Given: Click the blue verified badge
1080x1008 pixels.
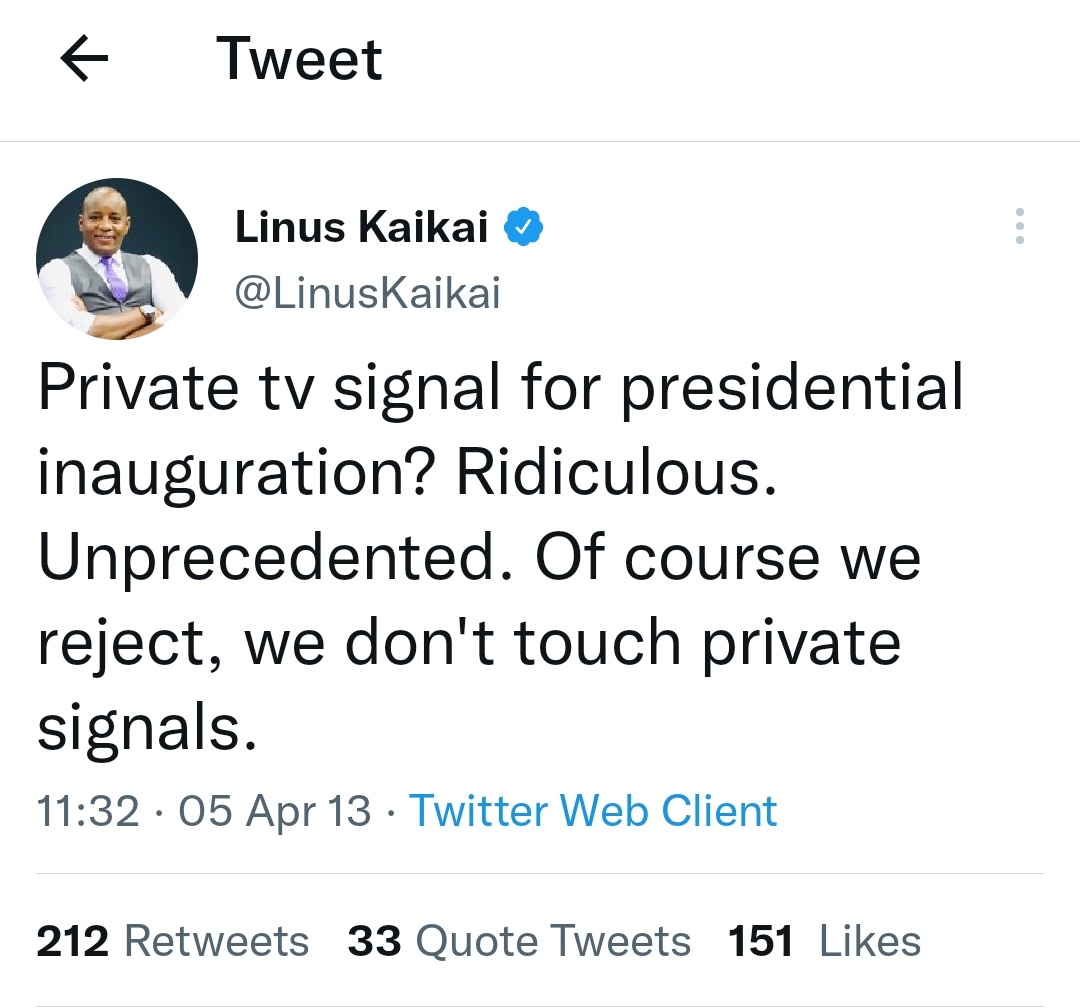Looking at the screenshot, I should tap(522, 228).
